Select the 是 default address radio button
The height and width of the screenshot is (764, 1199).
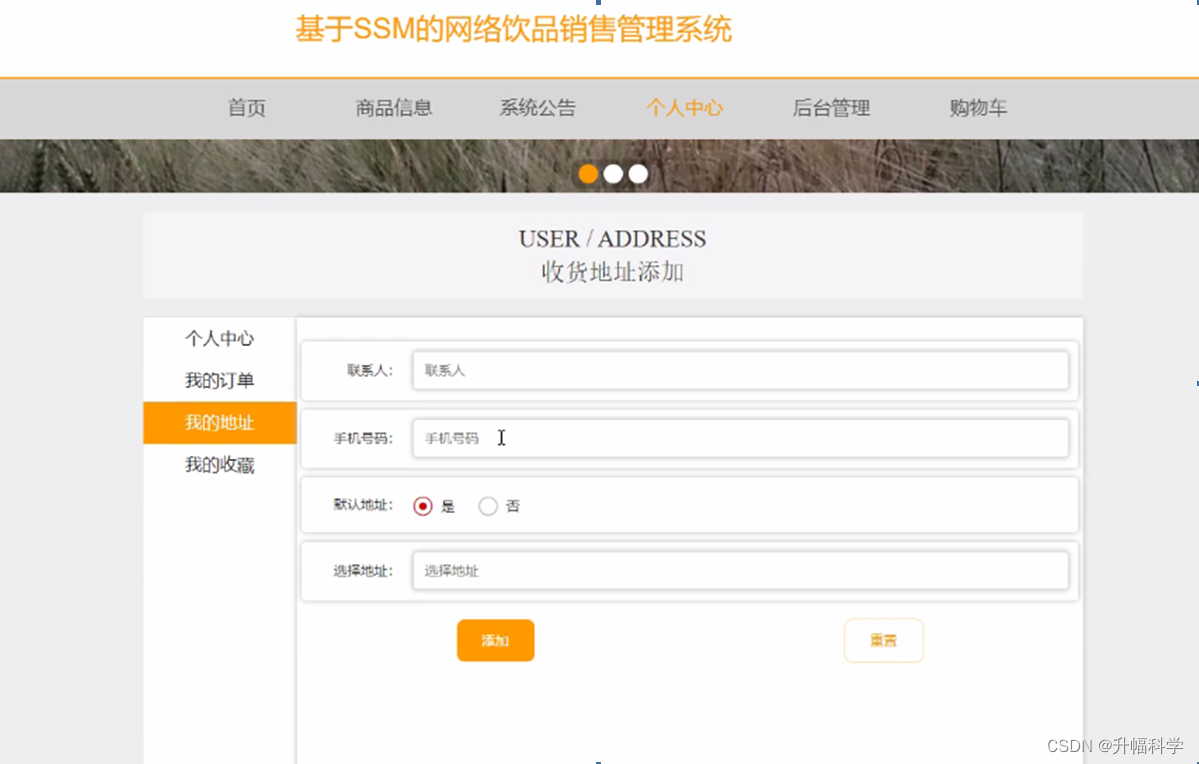click(422, 505)
